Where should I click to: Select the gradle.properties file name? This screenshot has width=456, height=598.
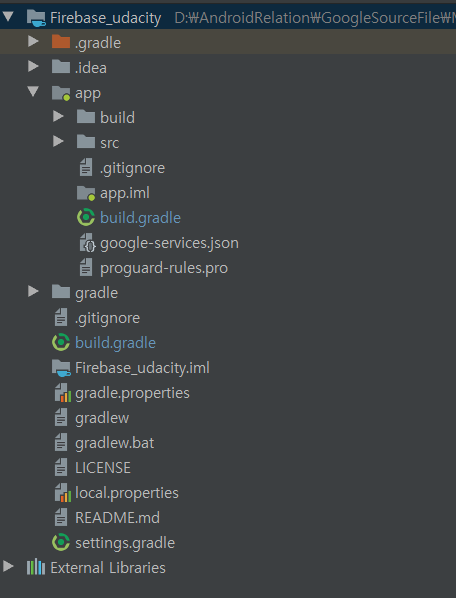click(132, 393)
